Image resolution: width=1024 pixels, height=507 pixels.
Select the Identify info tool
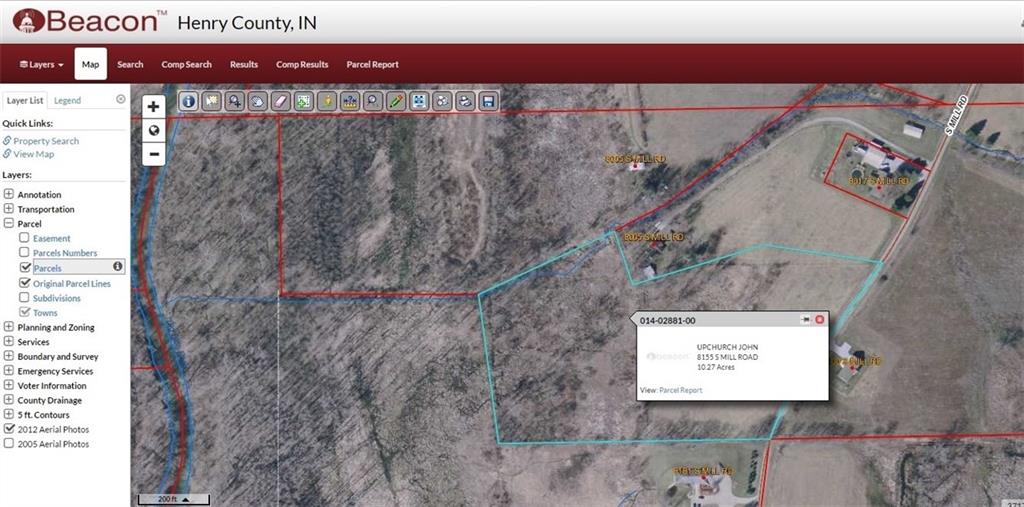[x=189, y=101]
